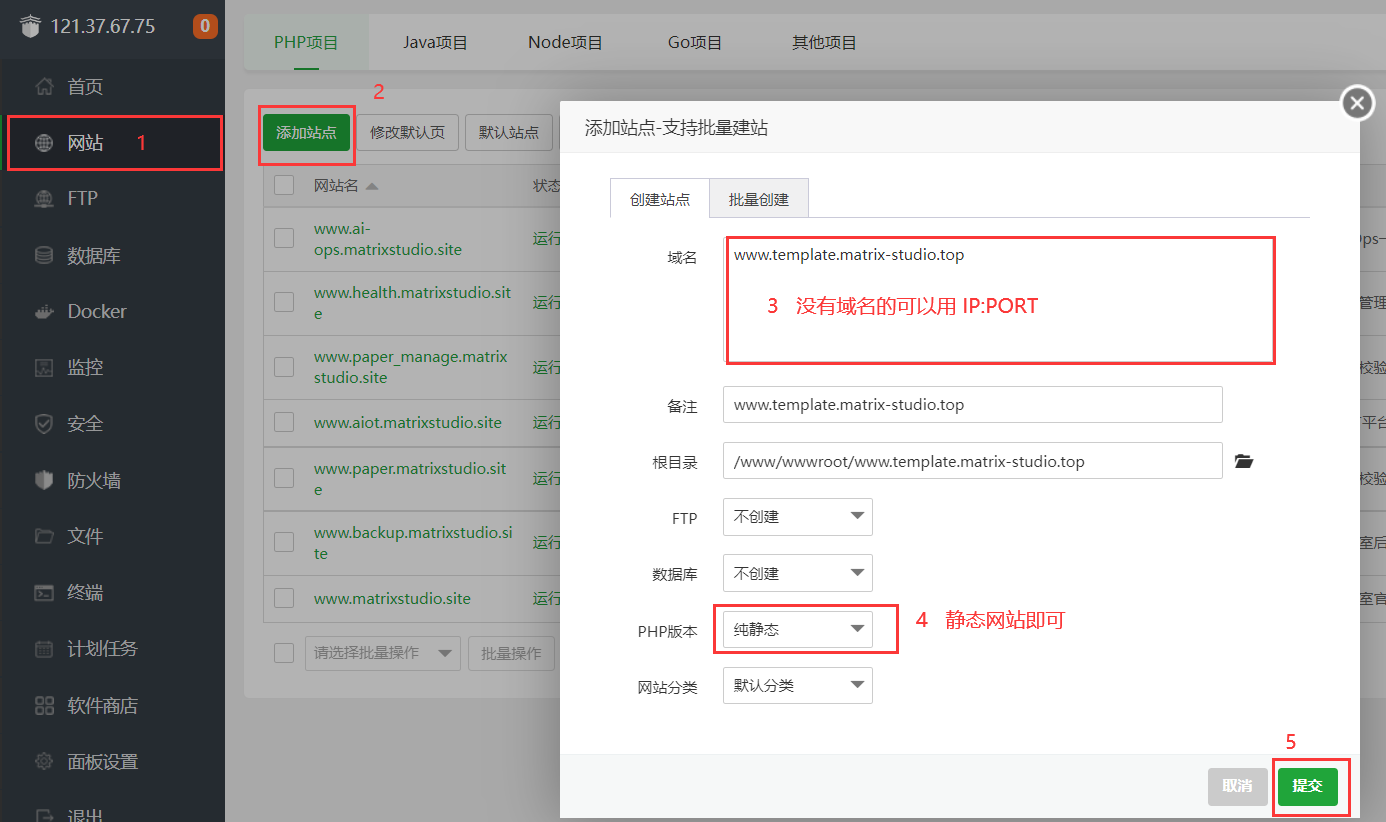
Task: Click the server logo beside 121.37.67.75
Action: click(33, 26)
